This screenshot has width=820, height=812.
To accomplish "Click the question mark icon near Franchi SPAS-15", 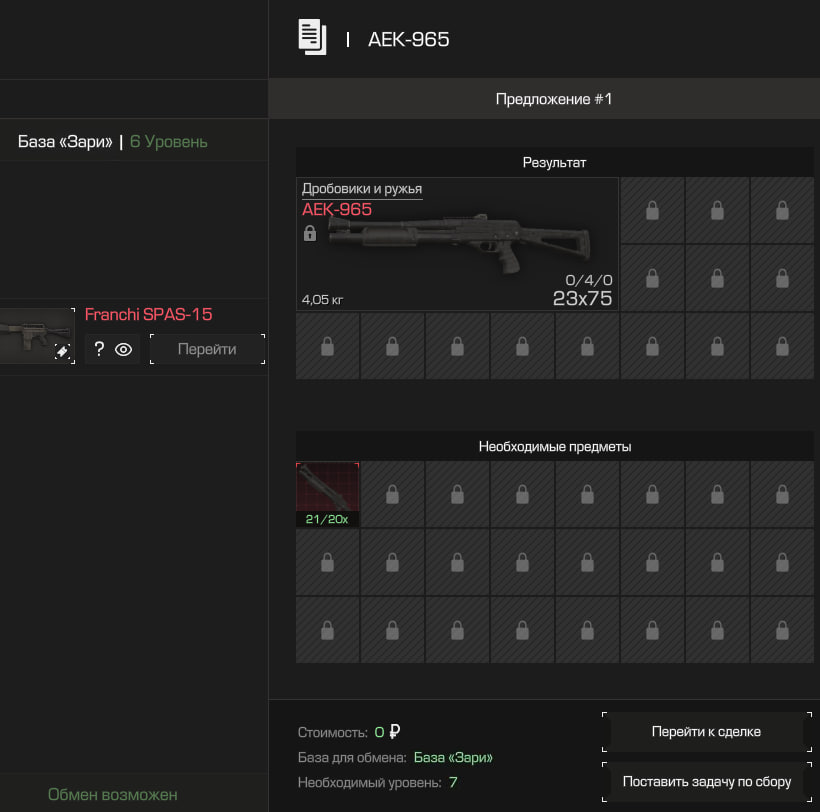I will 99,349.
